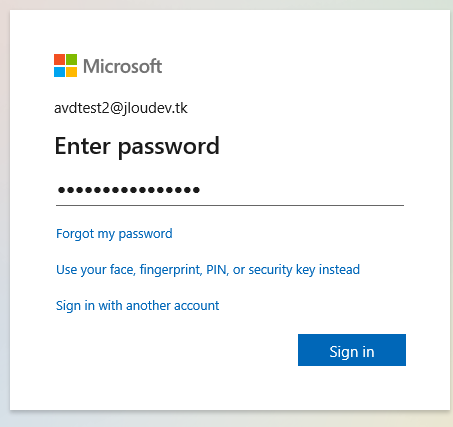Click the blue Sign in button
Image resolution: width=453 pixels, height=427 pixels.
[x=352, y=350]
